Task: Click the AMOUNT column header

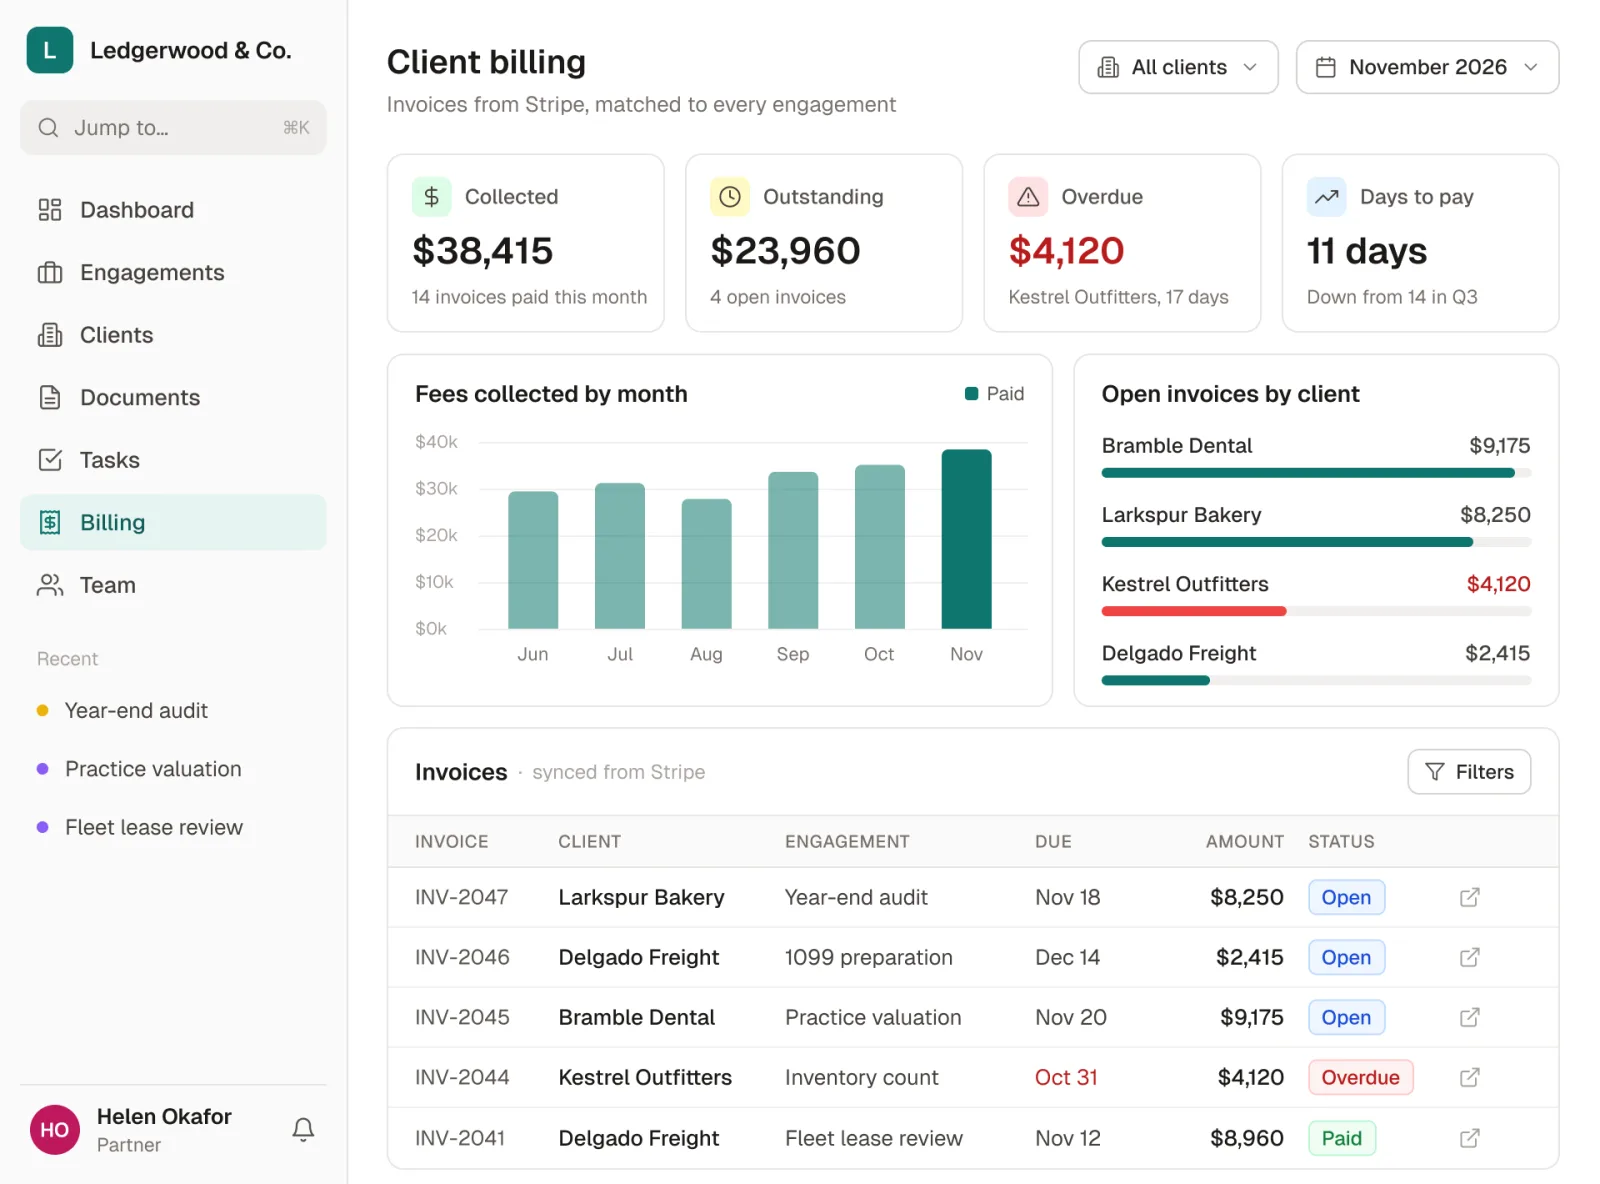Action: [x=1244, y=842]
